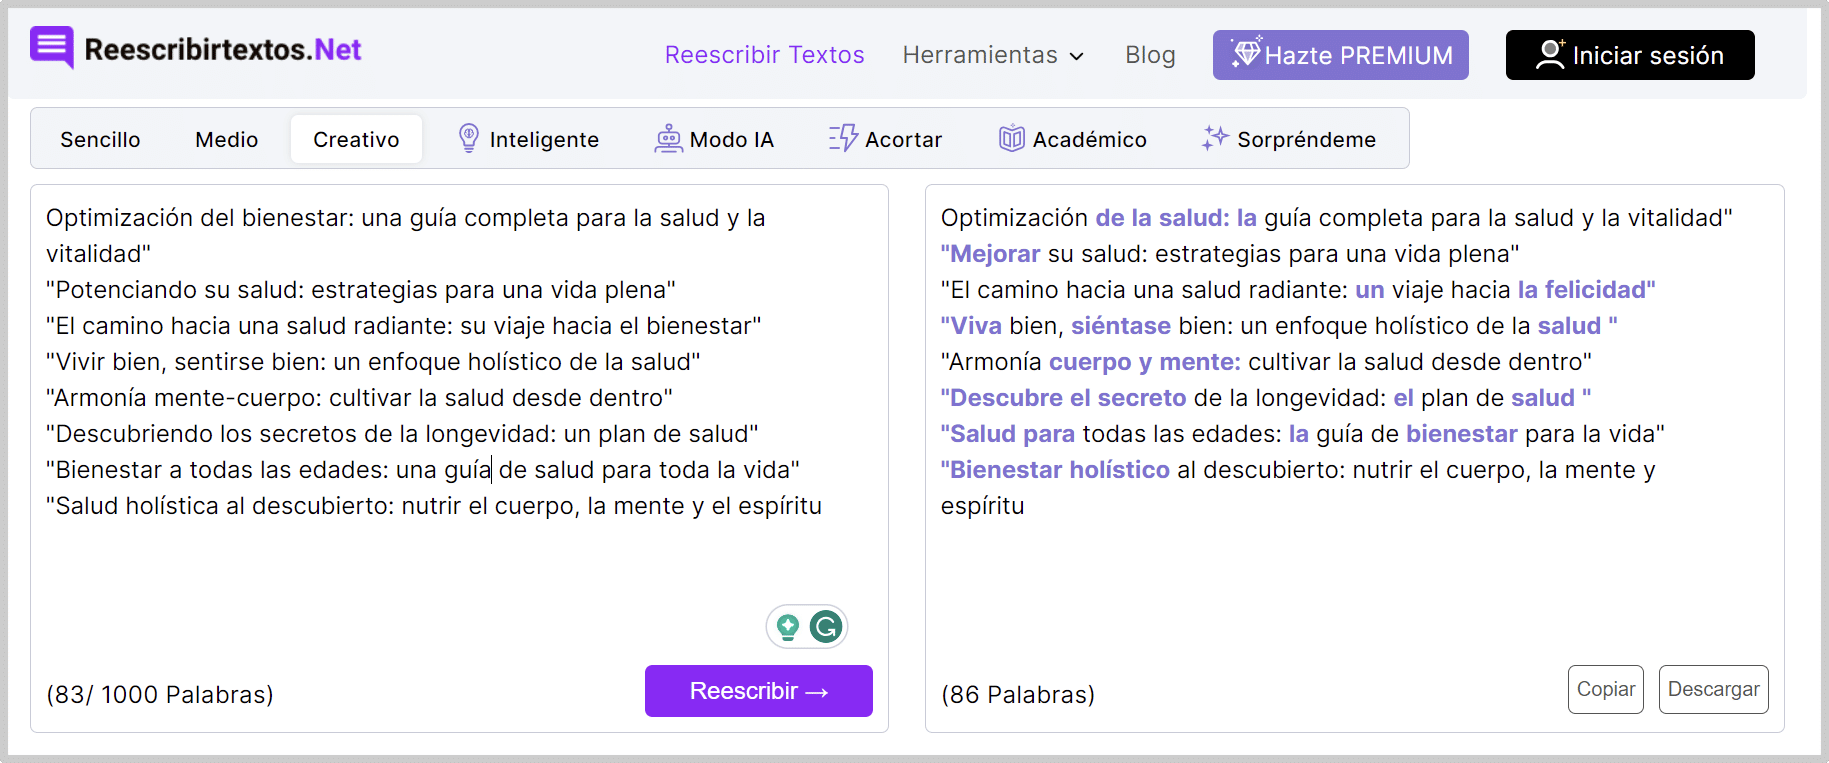Select the Inteligente lightbulb mode

coord(528,139)
